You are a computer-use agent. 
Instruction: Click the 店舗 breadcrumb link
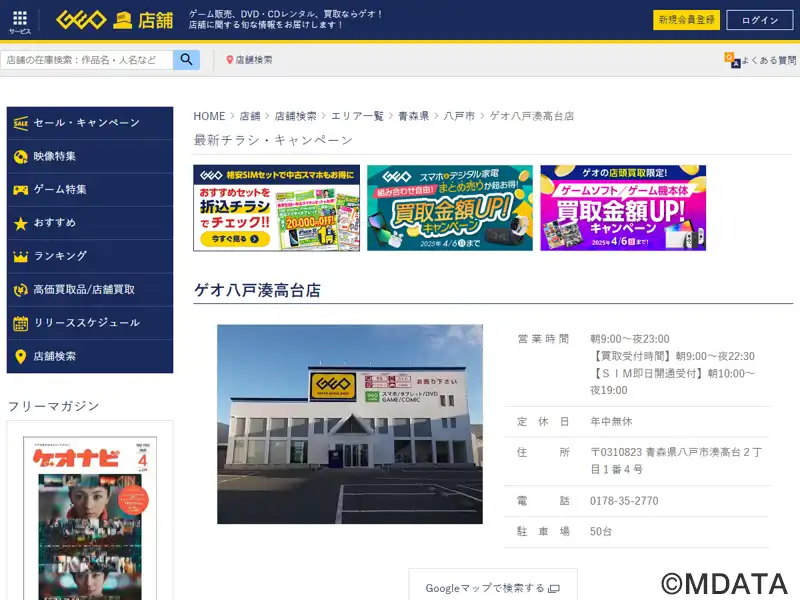(x=250, y=116)
